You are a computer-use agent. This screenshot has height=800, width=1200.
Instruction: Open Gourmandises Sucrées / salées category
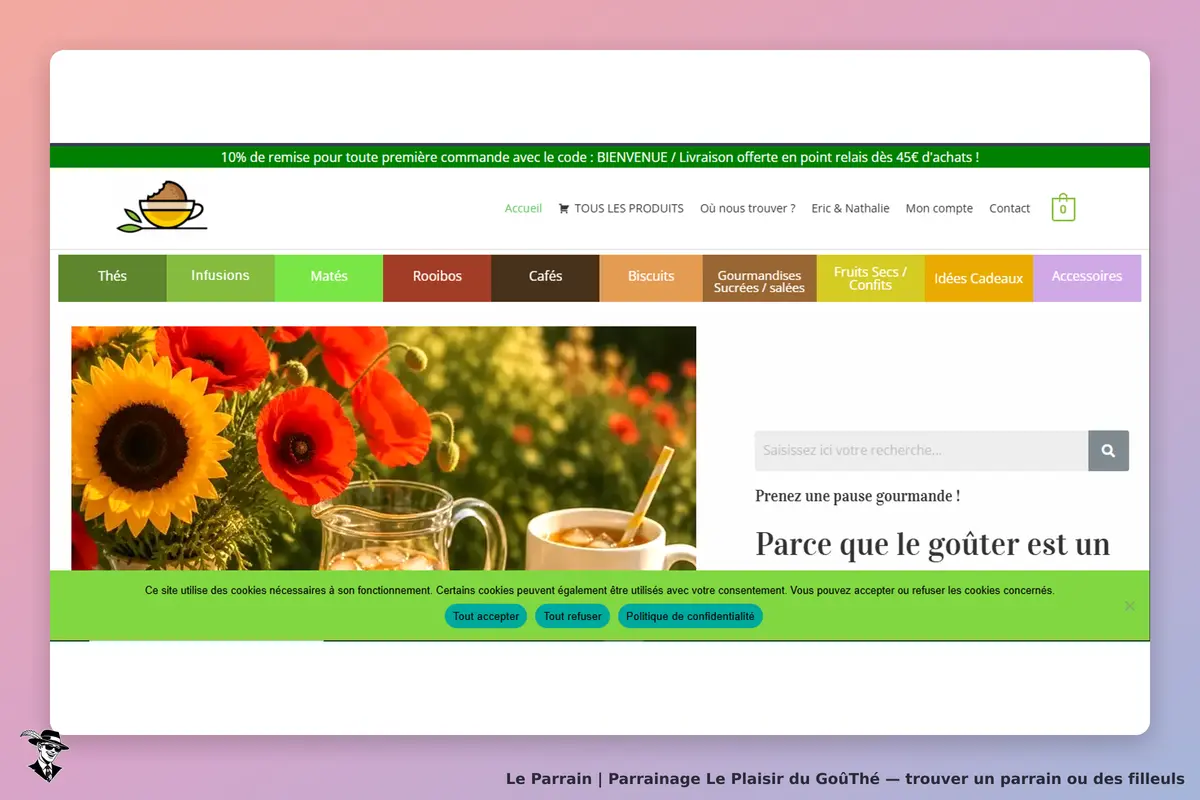(760, 278)
